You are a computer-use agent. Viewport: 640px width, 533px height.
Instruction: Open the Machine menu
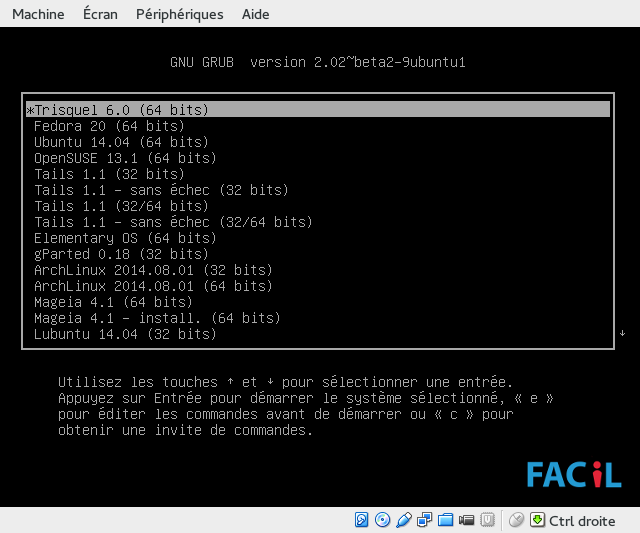(x=38, y=14)
